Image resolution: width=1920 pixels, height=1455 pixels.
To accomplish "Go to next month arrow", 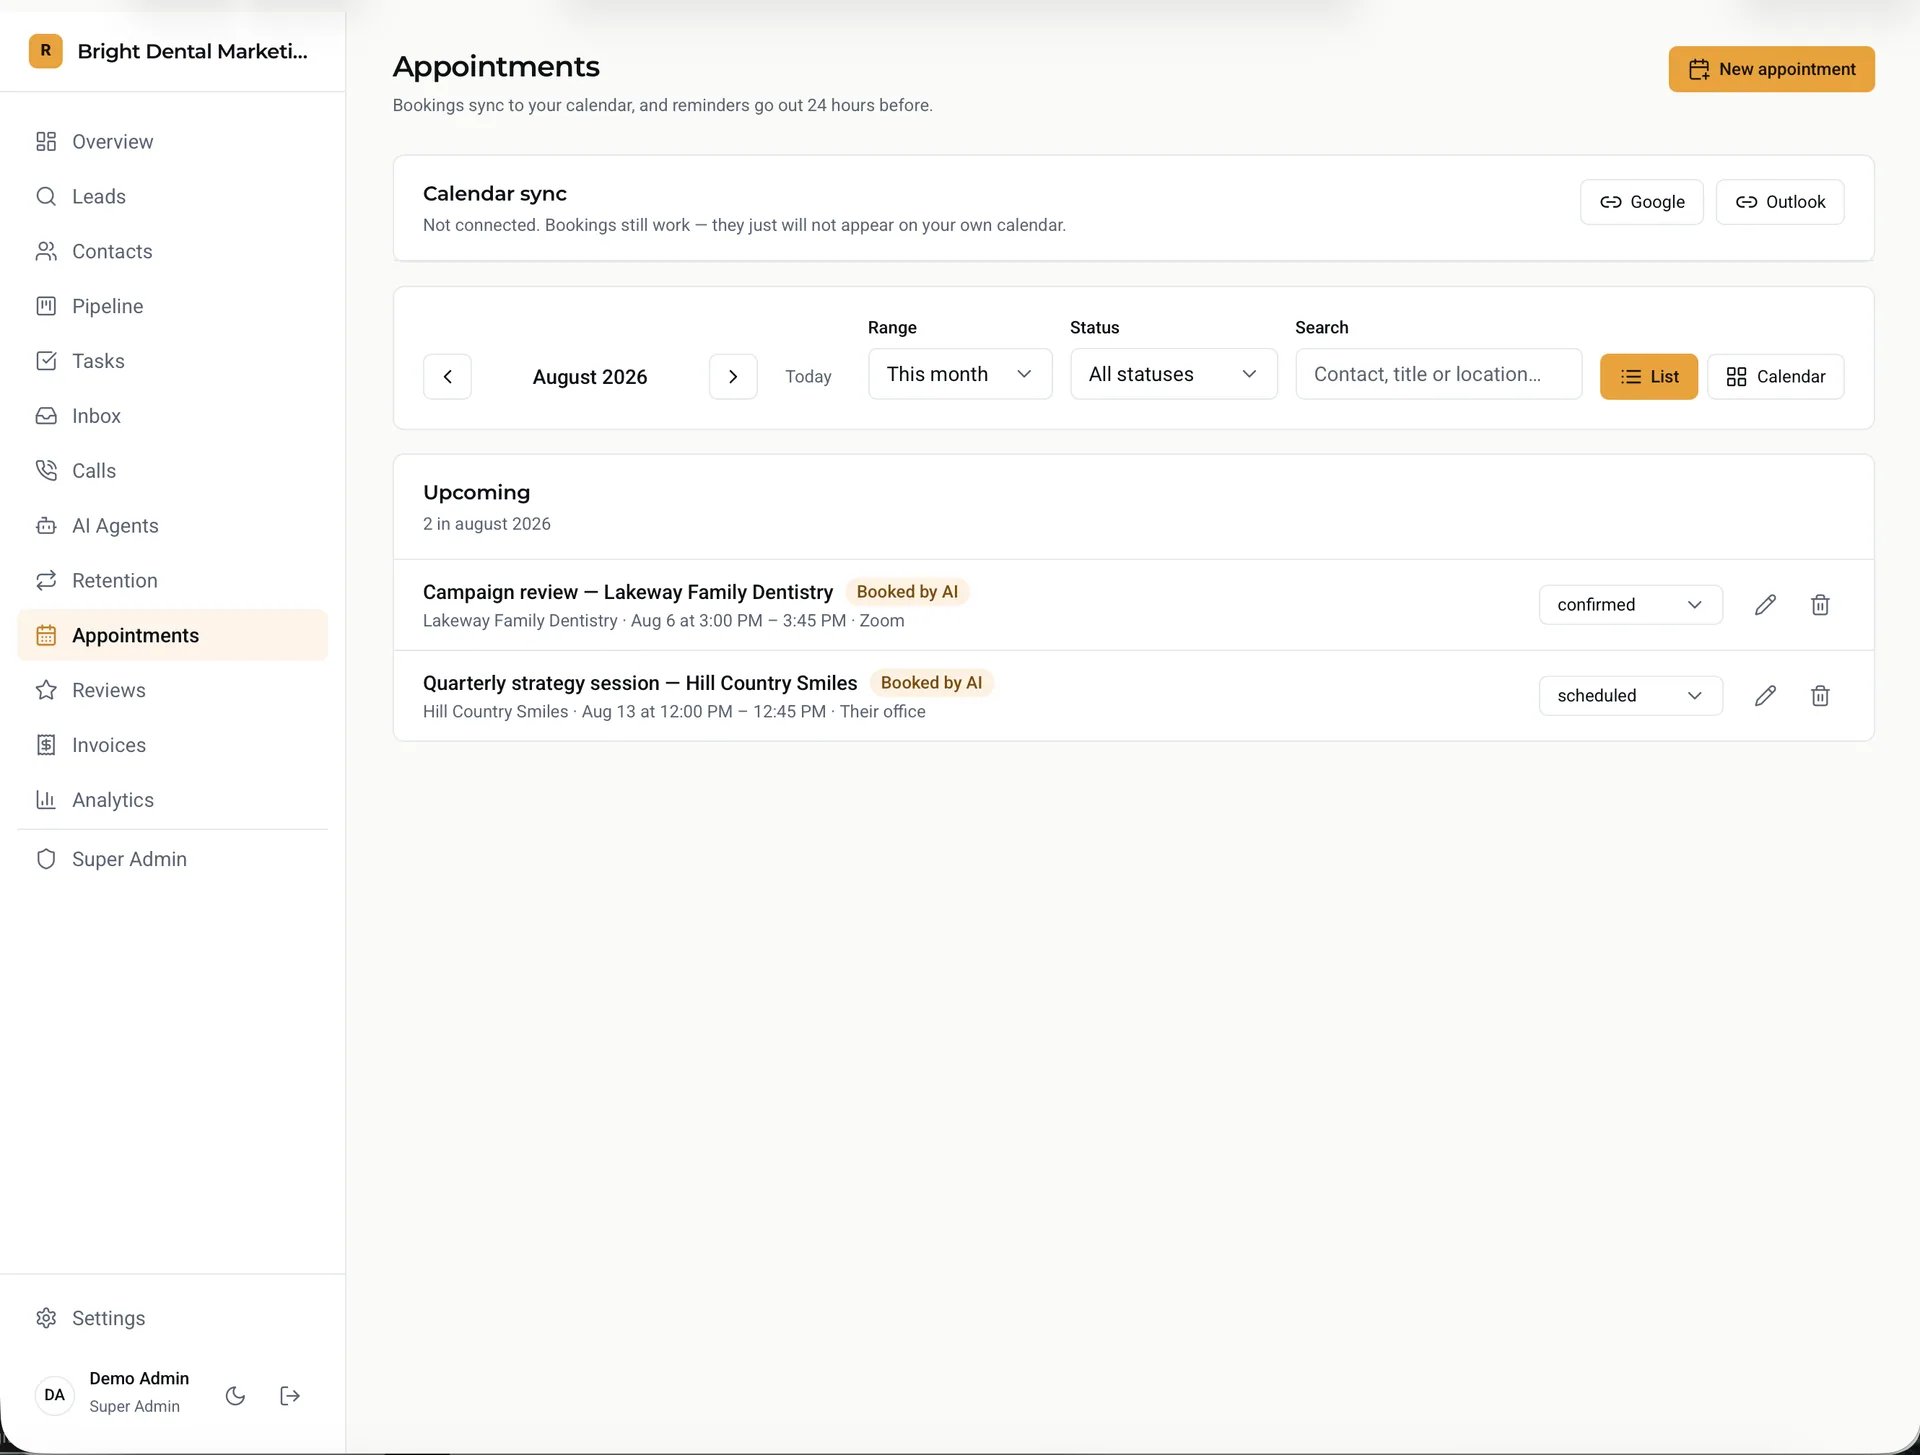I will (733, 377).
